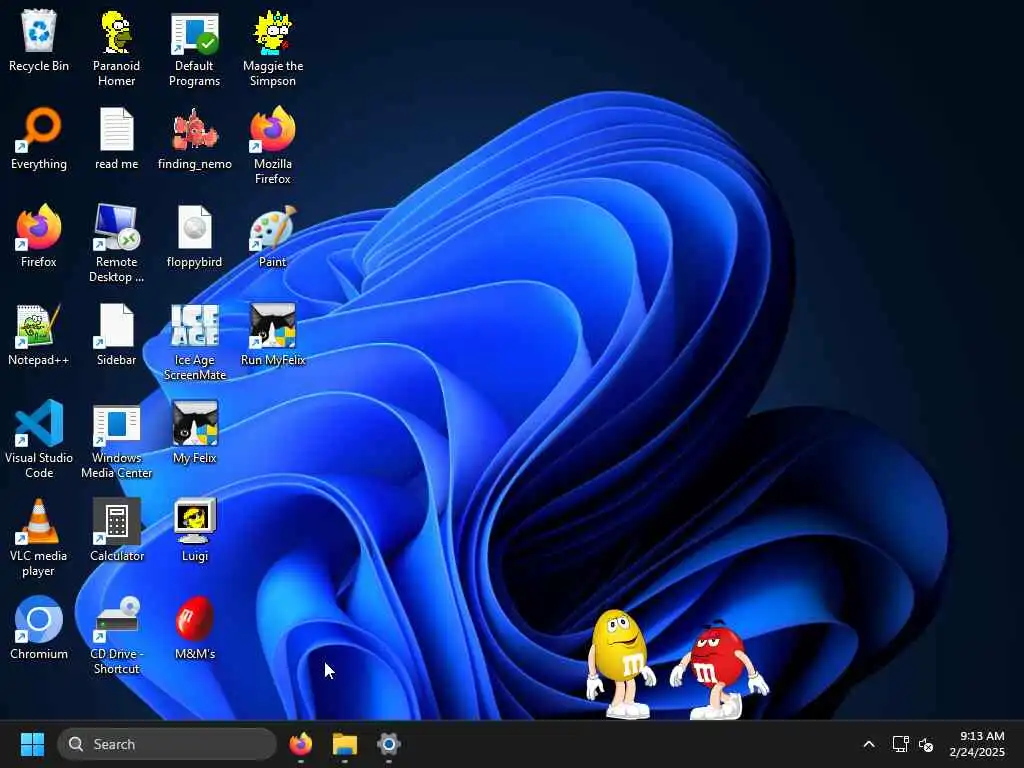Launch Maggie the Simpson icon
The image size is (1024, 768).
[272, 48]
